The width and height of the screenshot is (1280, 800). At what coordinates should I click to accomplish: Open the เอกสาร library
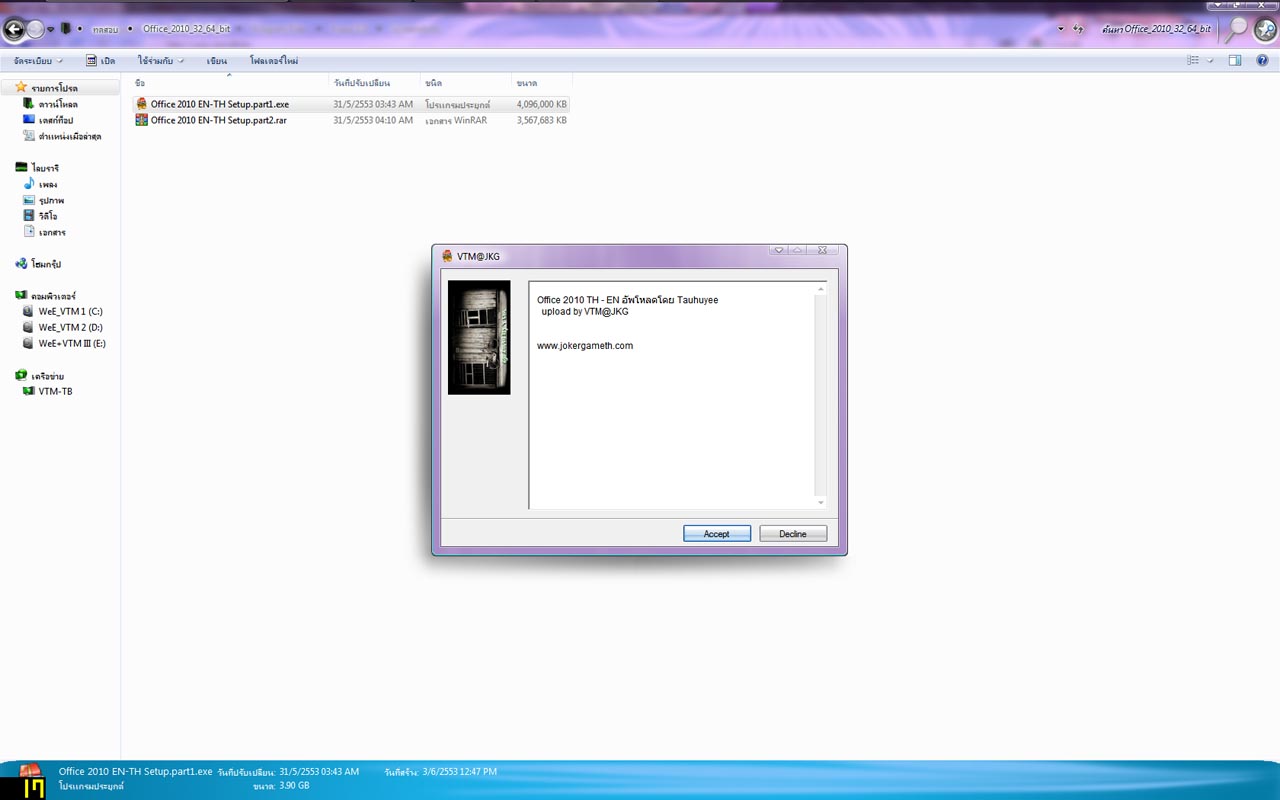click(x=52, y=232)
